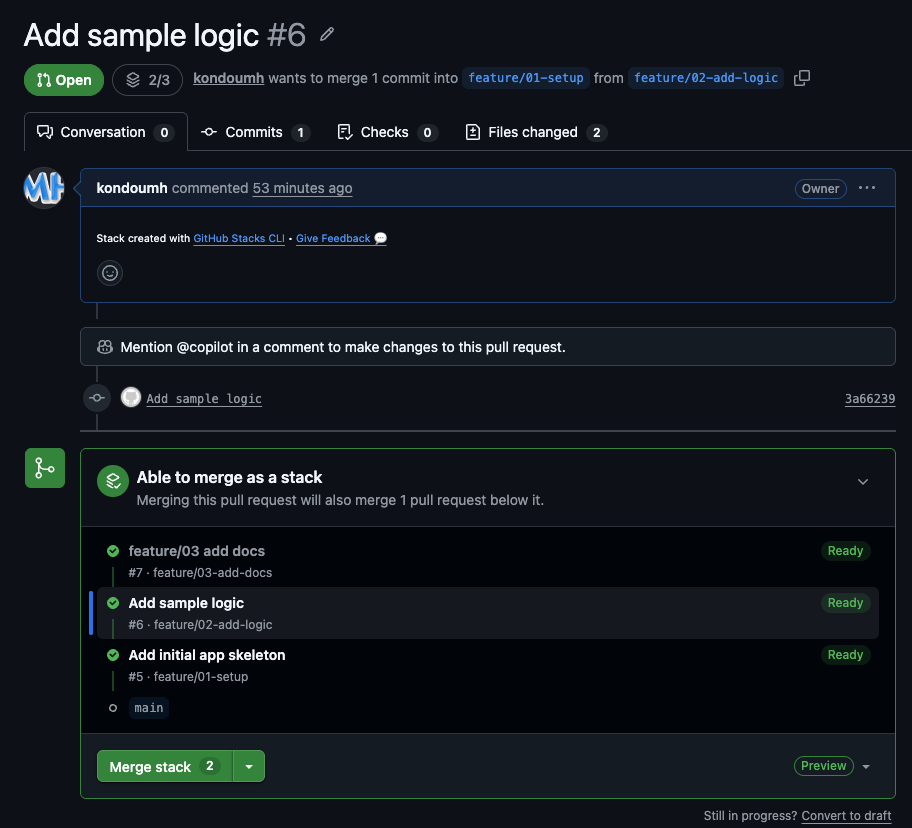The width and height of the screenshot is (912, 828).
Task: Click the #6 · feature/02-add-logic subtitle
Action: coord(200,624)
